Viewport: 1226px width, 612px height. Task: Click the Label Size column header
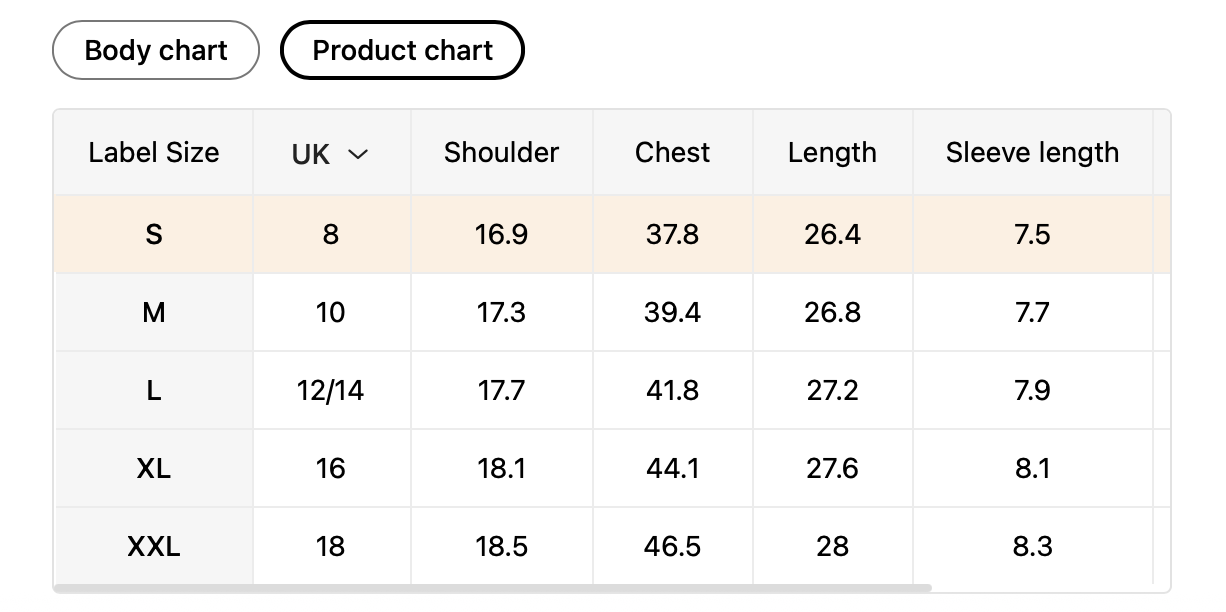153,153
